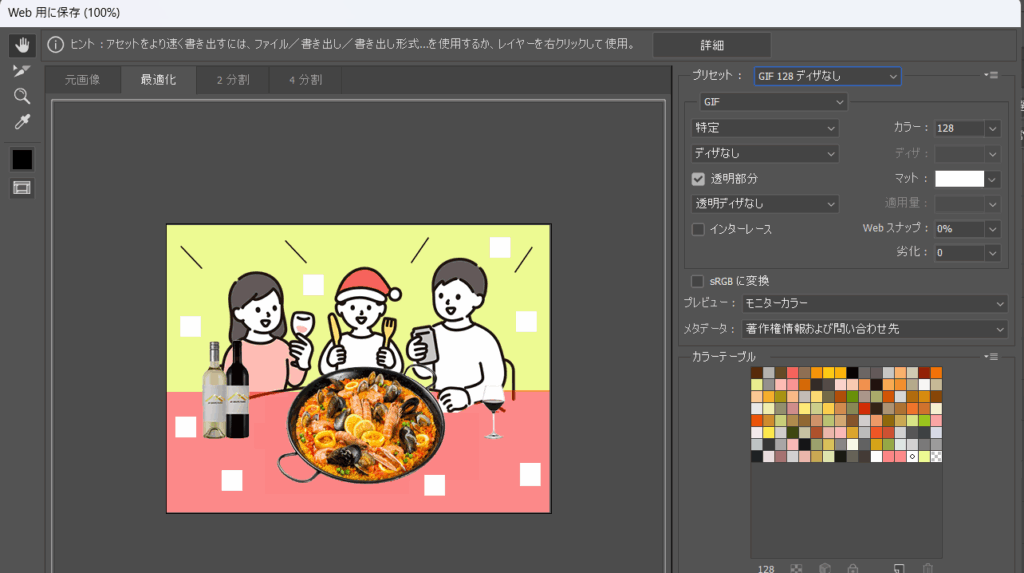Screen dimensions: 1024x573
Task: Select the Slice Select tool
Action: pyautogui.click(x=21, y=71)
